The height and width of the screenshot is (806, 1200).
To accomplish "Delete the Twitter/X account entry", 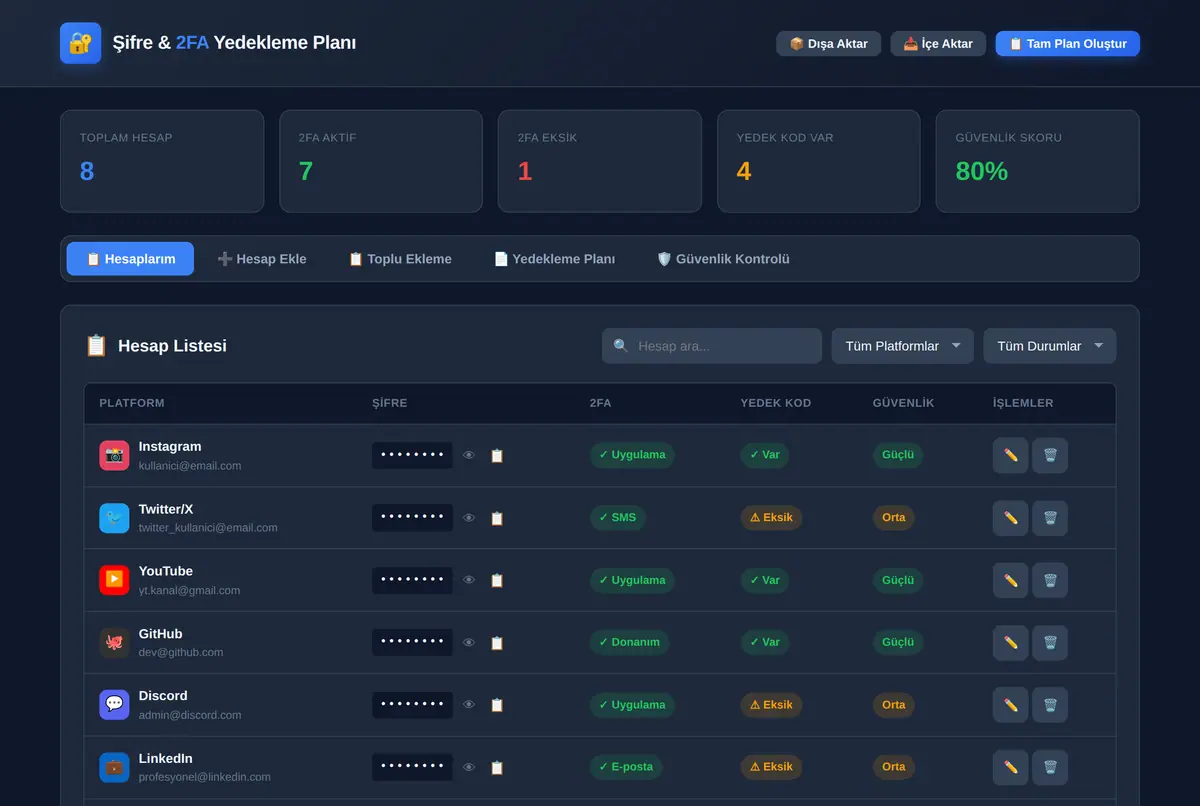I will pos(1050,518).
